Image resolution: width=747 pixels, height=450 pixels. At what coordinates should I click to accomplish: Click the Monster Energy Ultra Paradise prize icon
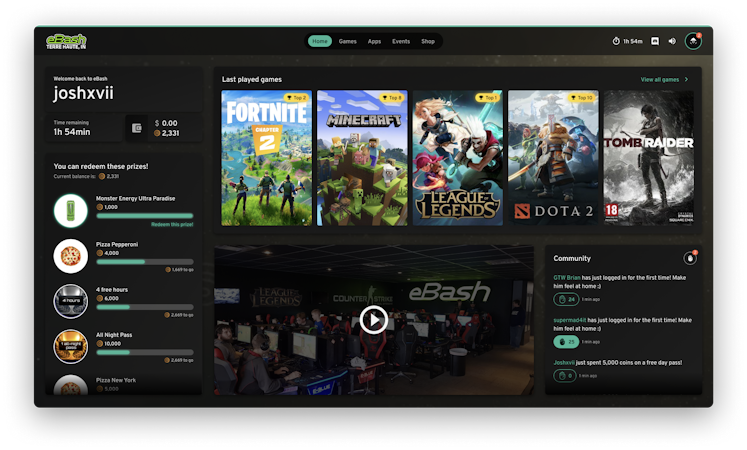pos(71,210)
